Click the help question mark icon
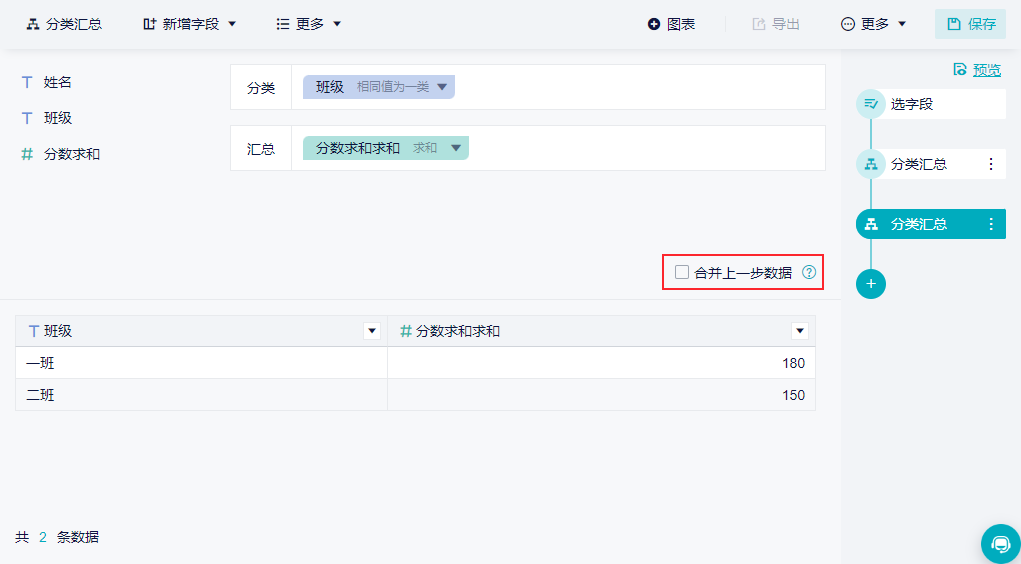 point(809,272)
